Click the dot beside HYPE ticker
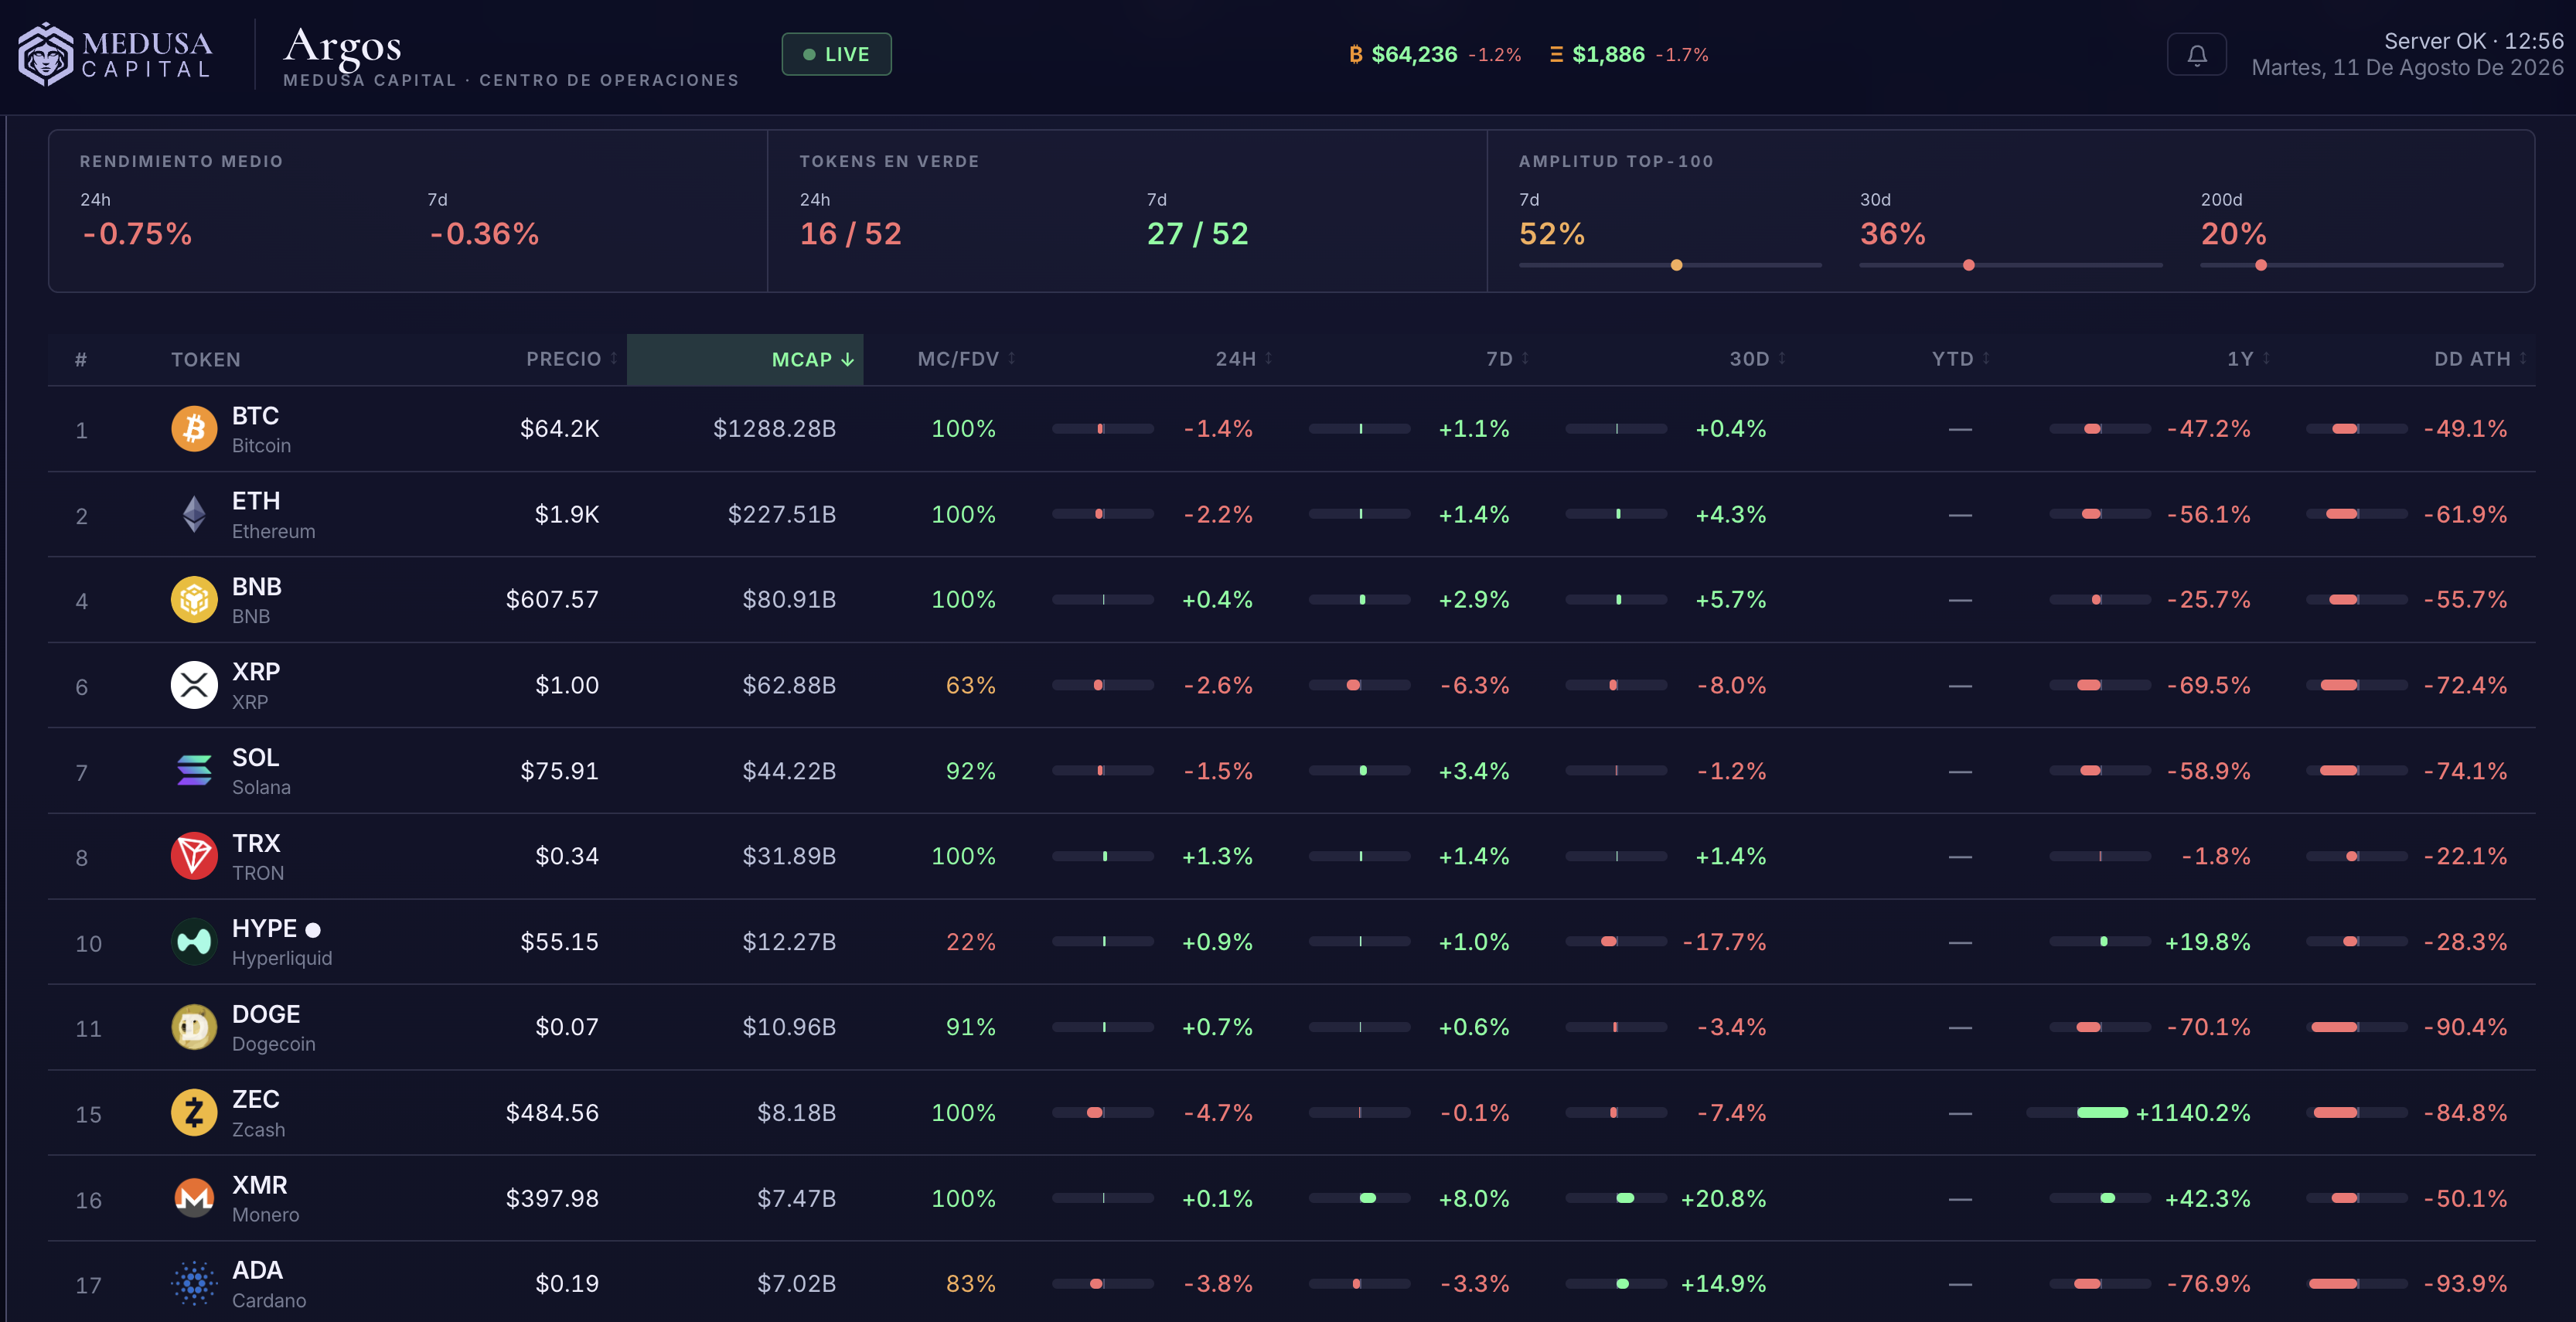This screenshot has width=2576, height=1322. pos(313,930)
